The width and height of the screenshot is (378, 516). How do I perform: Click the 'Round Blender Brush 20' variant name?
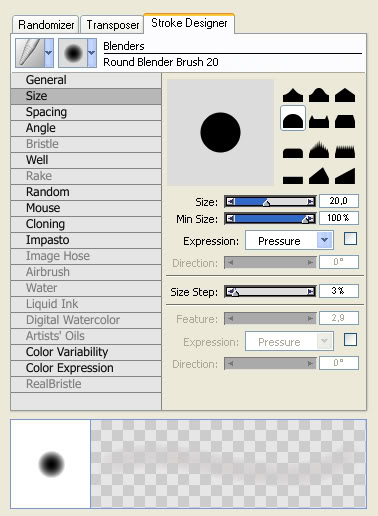click(161, 62)
